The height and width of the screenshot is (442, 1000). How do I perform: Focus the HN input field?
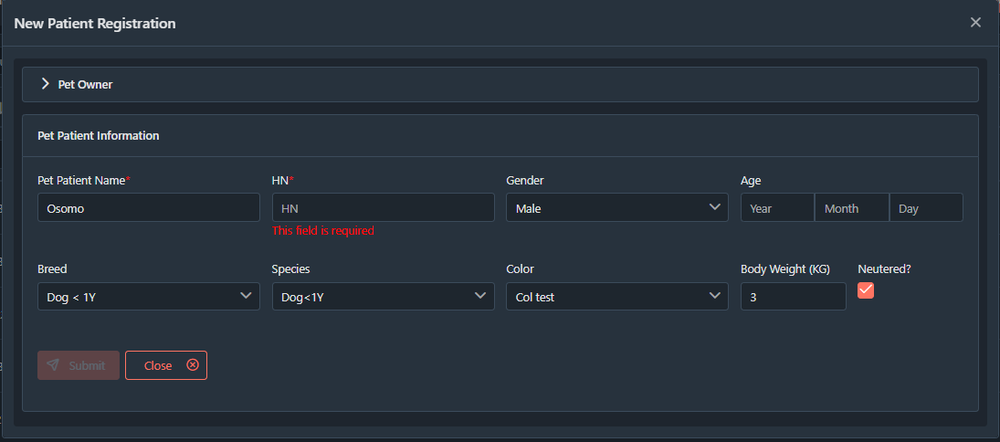click(x=383, y=208)
